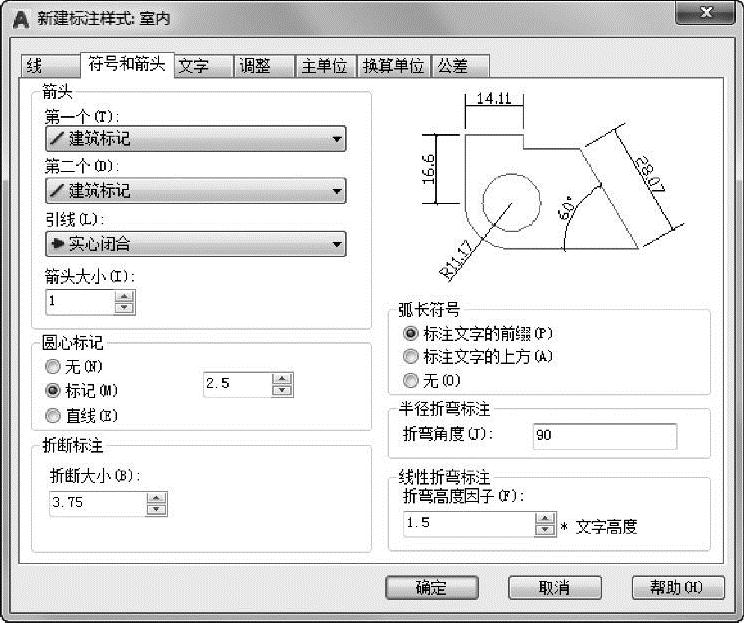Image resolution: width=744 pixels, height=623 pixels.
Task: Click the 折弯角度 input field
Action: [x=605, y=436]
